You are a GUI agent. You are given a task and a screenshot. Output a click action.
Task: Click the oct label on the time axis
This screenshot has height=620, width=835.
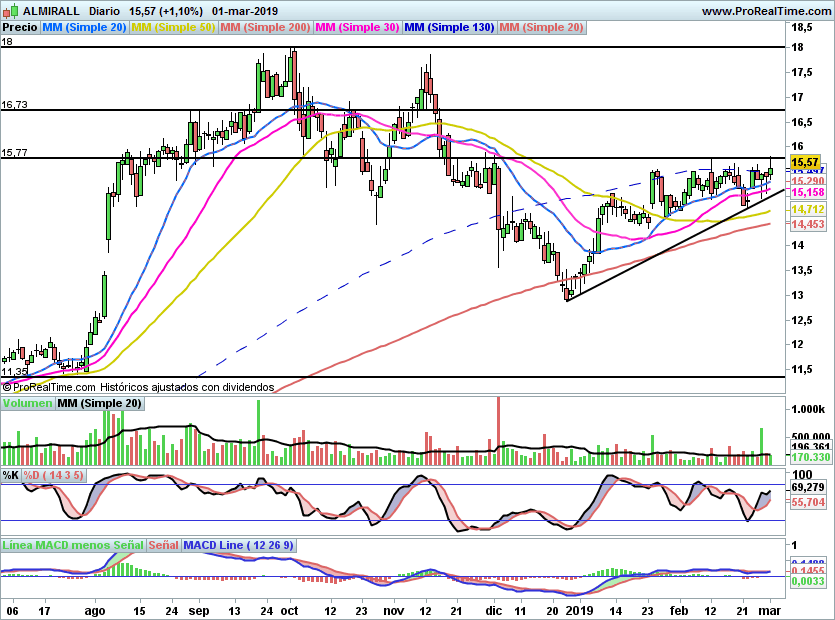pos(289,610)
